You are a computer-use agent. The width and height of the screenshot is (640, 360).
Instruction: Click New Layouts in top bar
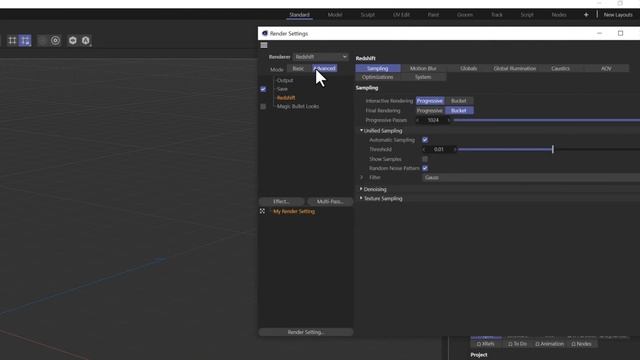coord(618,15)
